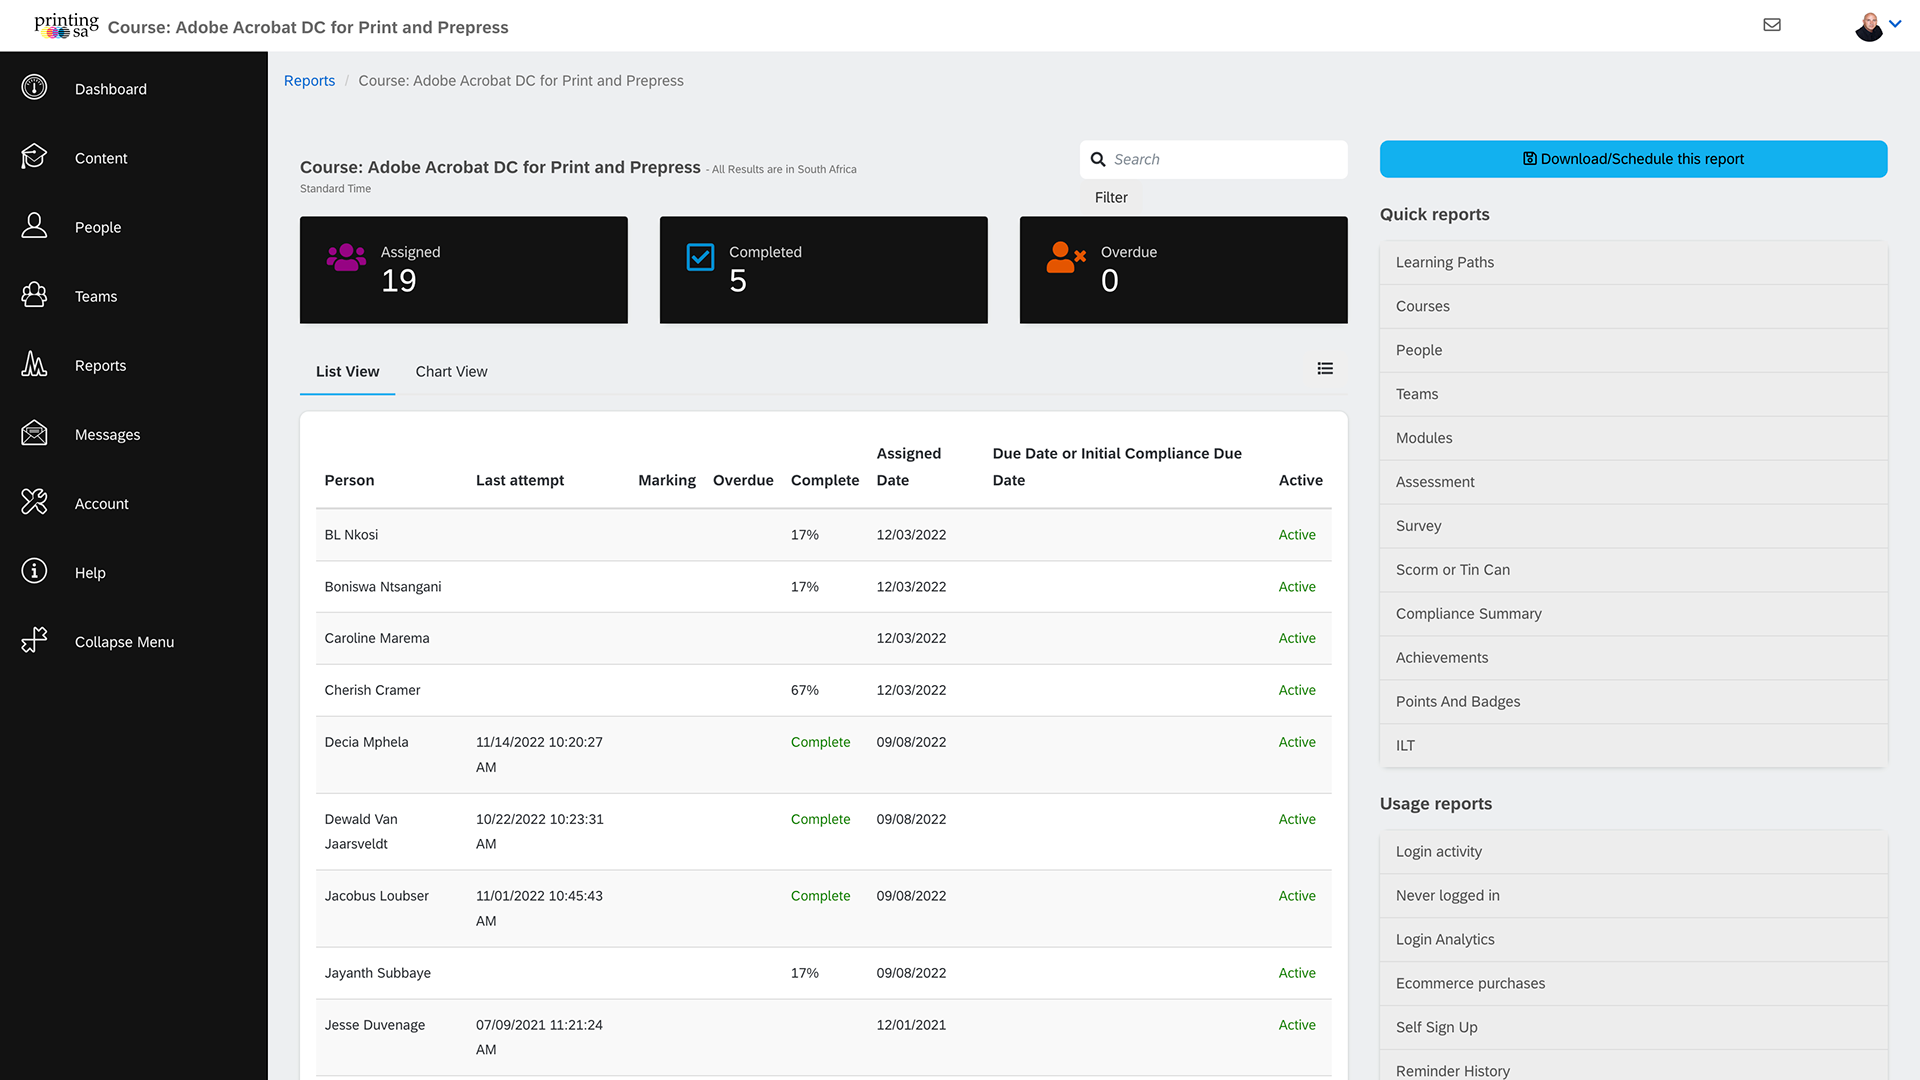Click 67% completion for Cherish Cramer

[x=805, y=690]
